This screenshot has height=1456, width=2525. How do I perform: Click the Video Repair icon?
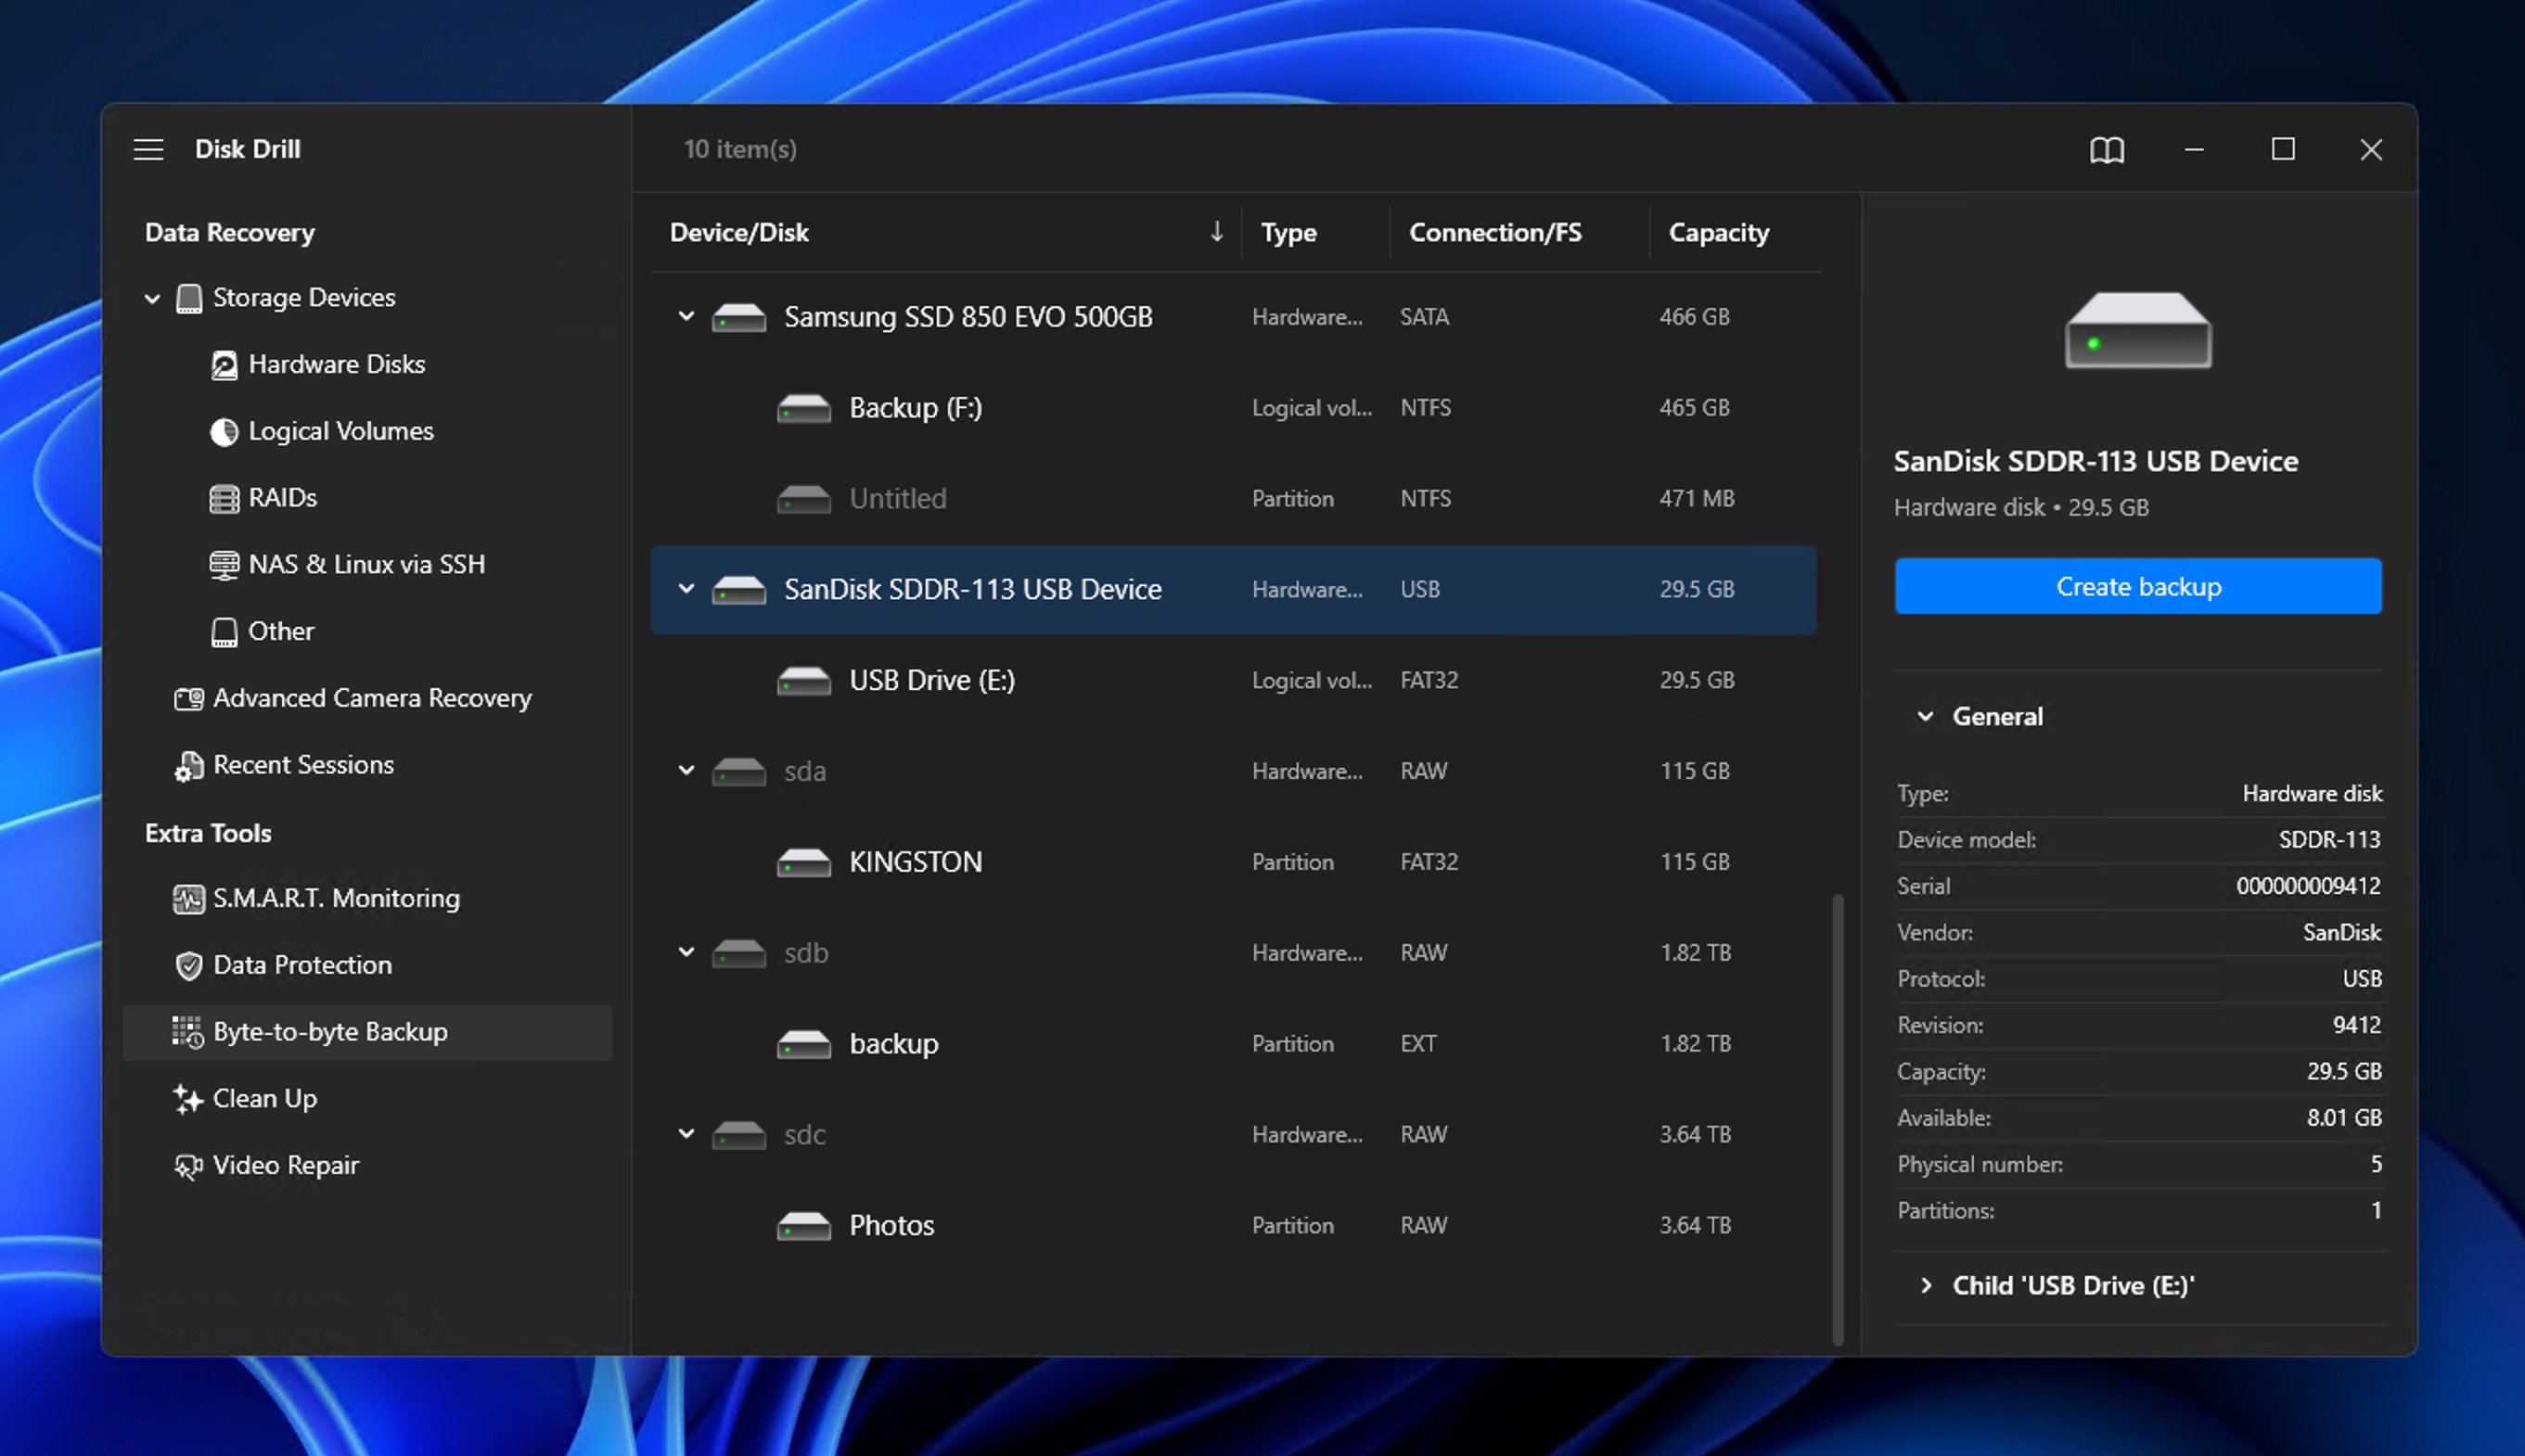(188, 1166)
